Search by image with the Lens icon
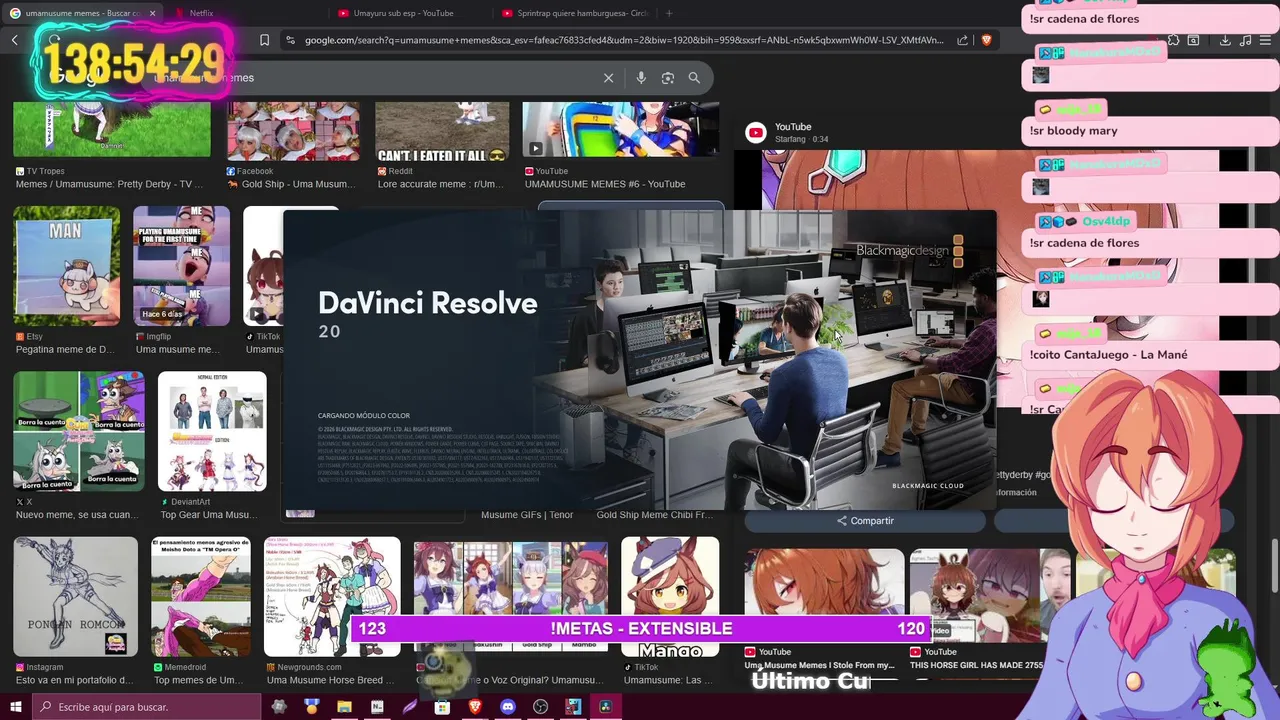 pyautogui.click(x=668, y=78)
